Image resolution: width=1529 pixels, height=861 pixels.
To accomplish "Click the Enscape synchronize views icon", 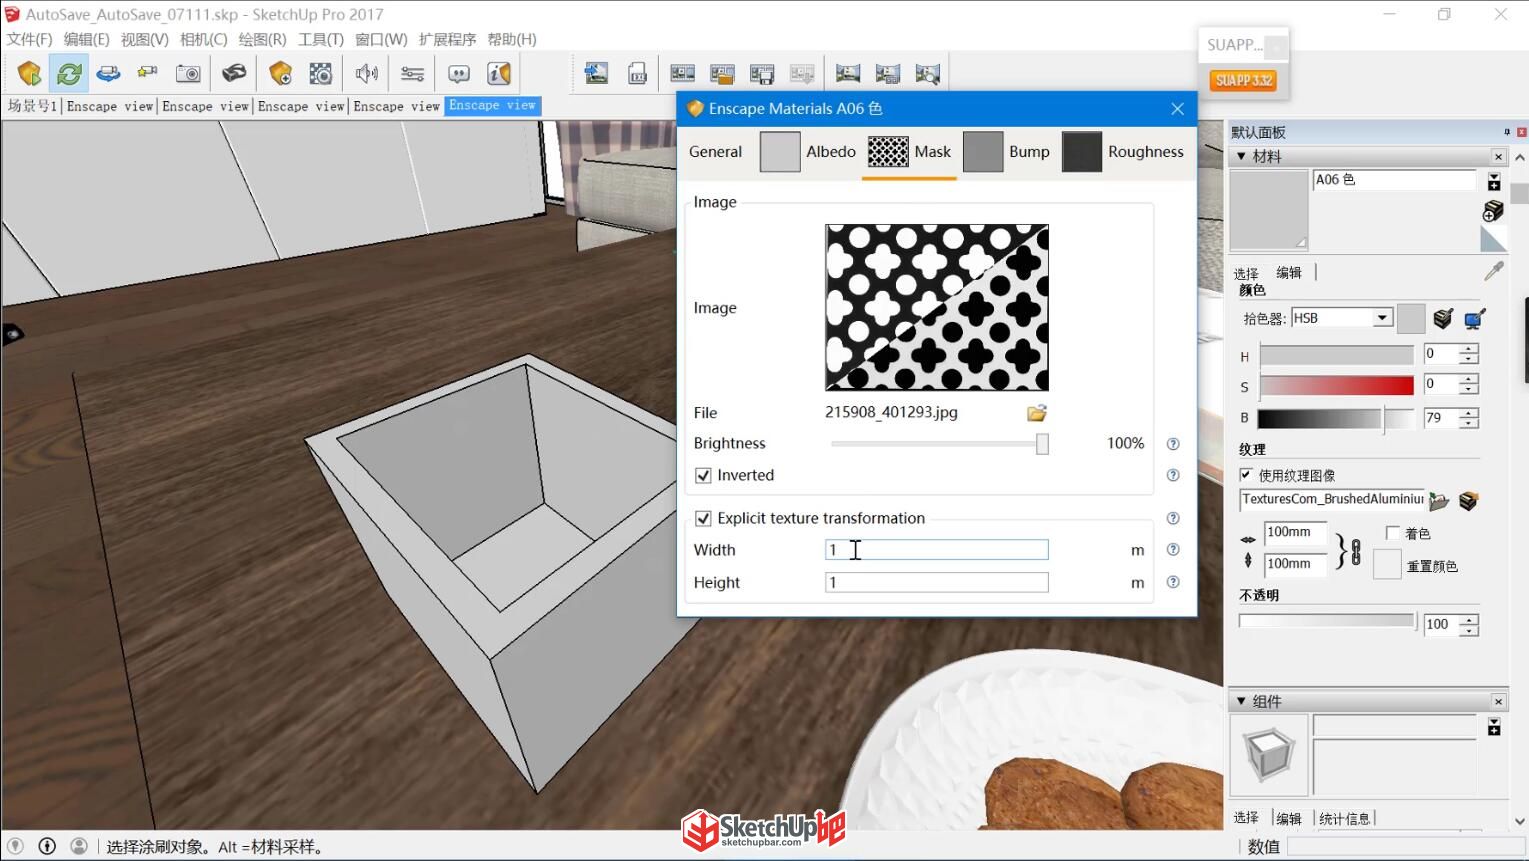I will (x=108, y=73).
